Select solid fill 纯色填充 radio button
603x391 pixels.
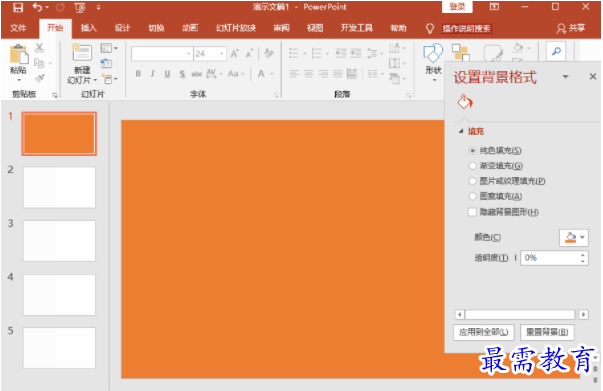(x=472, y=150)
